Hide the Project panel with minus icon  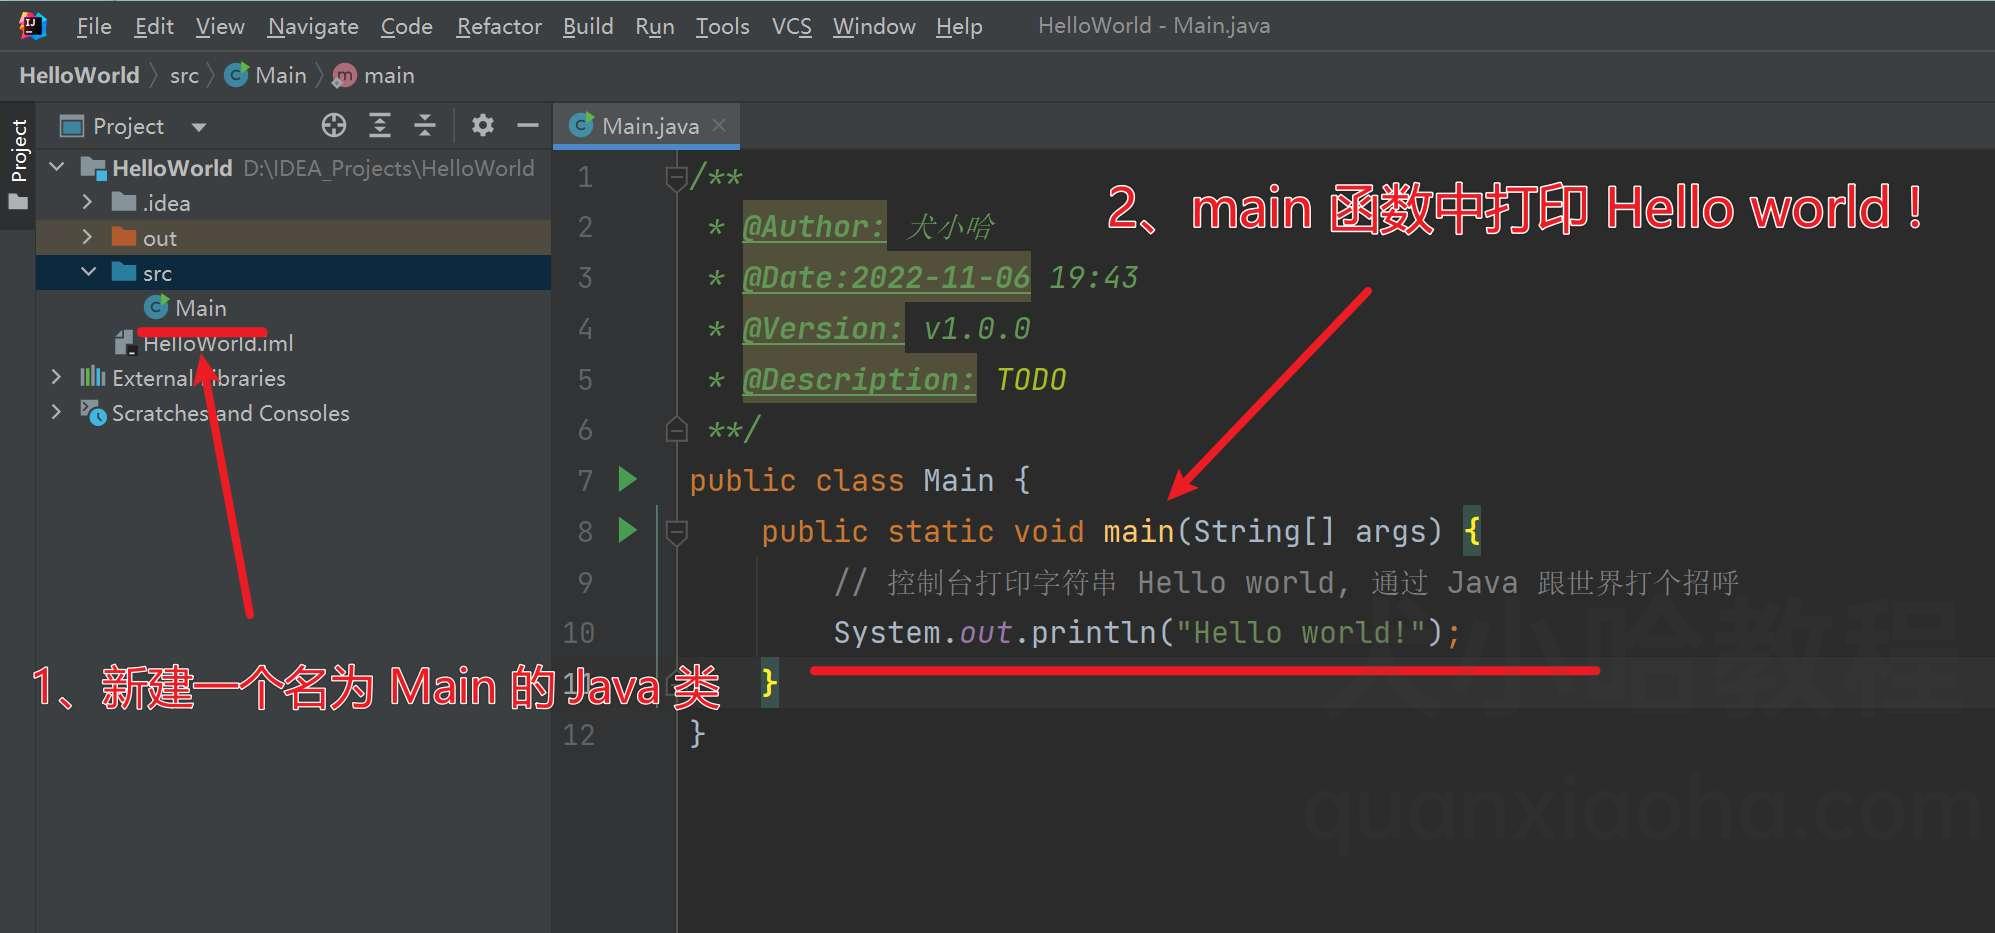pos(528,125)
